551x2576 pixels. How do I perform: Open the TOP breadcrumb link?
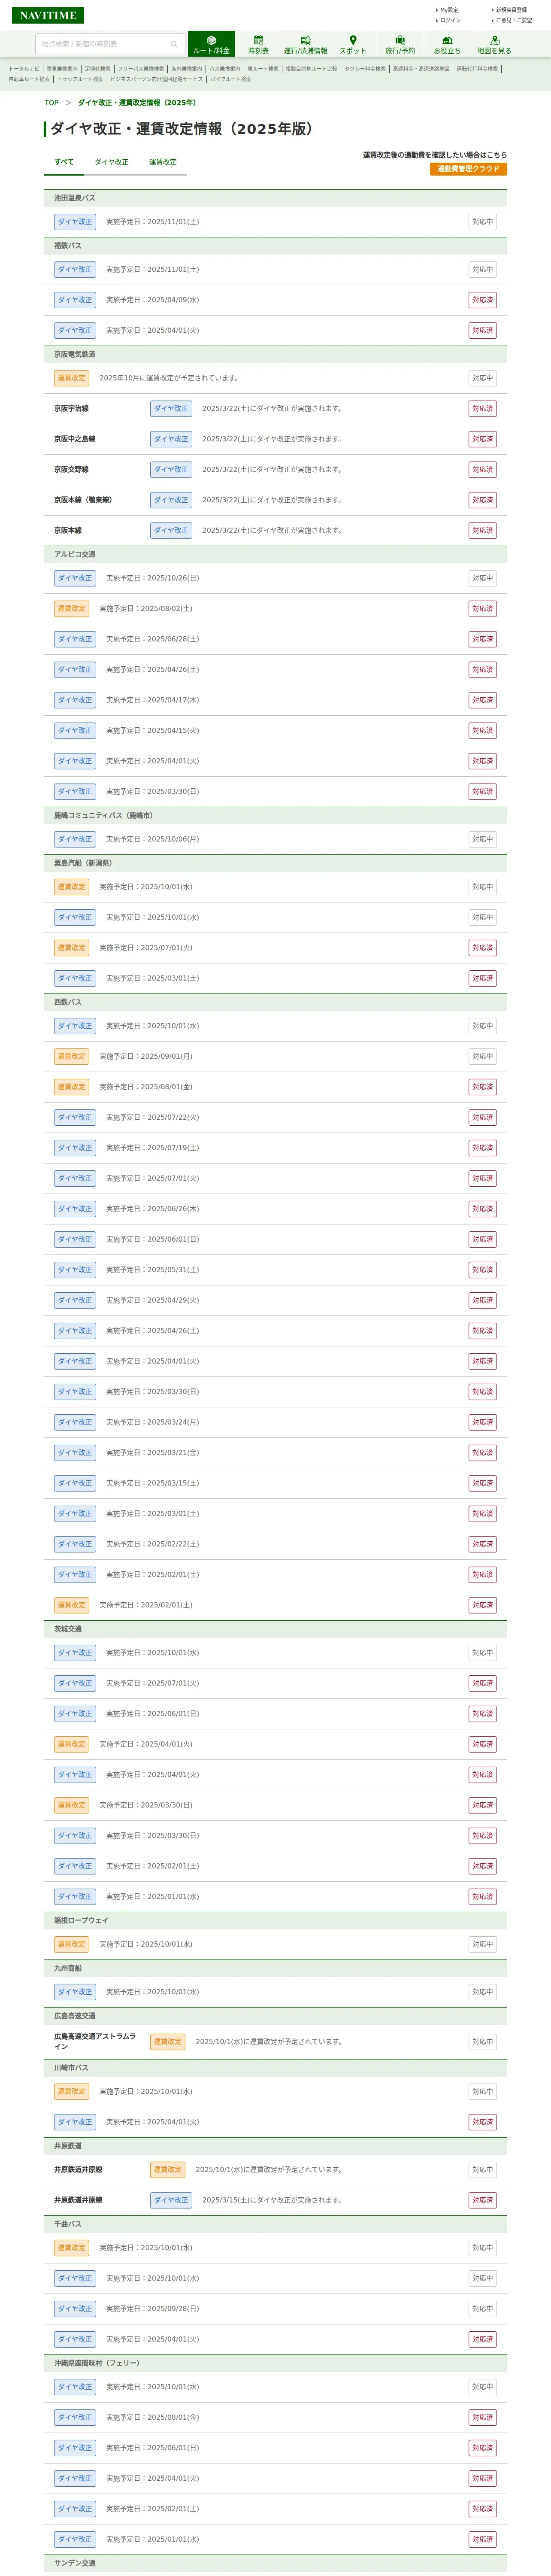pos(51,103)
